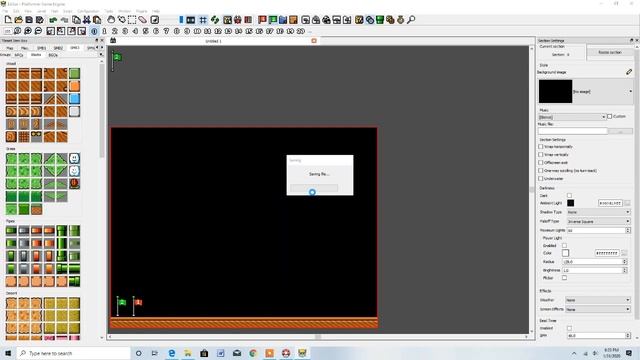Click the Resize section button
Viewport: 640px width, 360px height.
coord(610,53)
